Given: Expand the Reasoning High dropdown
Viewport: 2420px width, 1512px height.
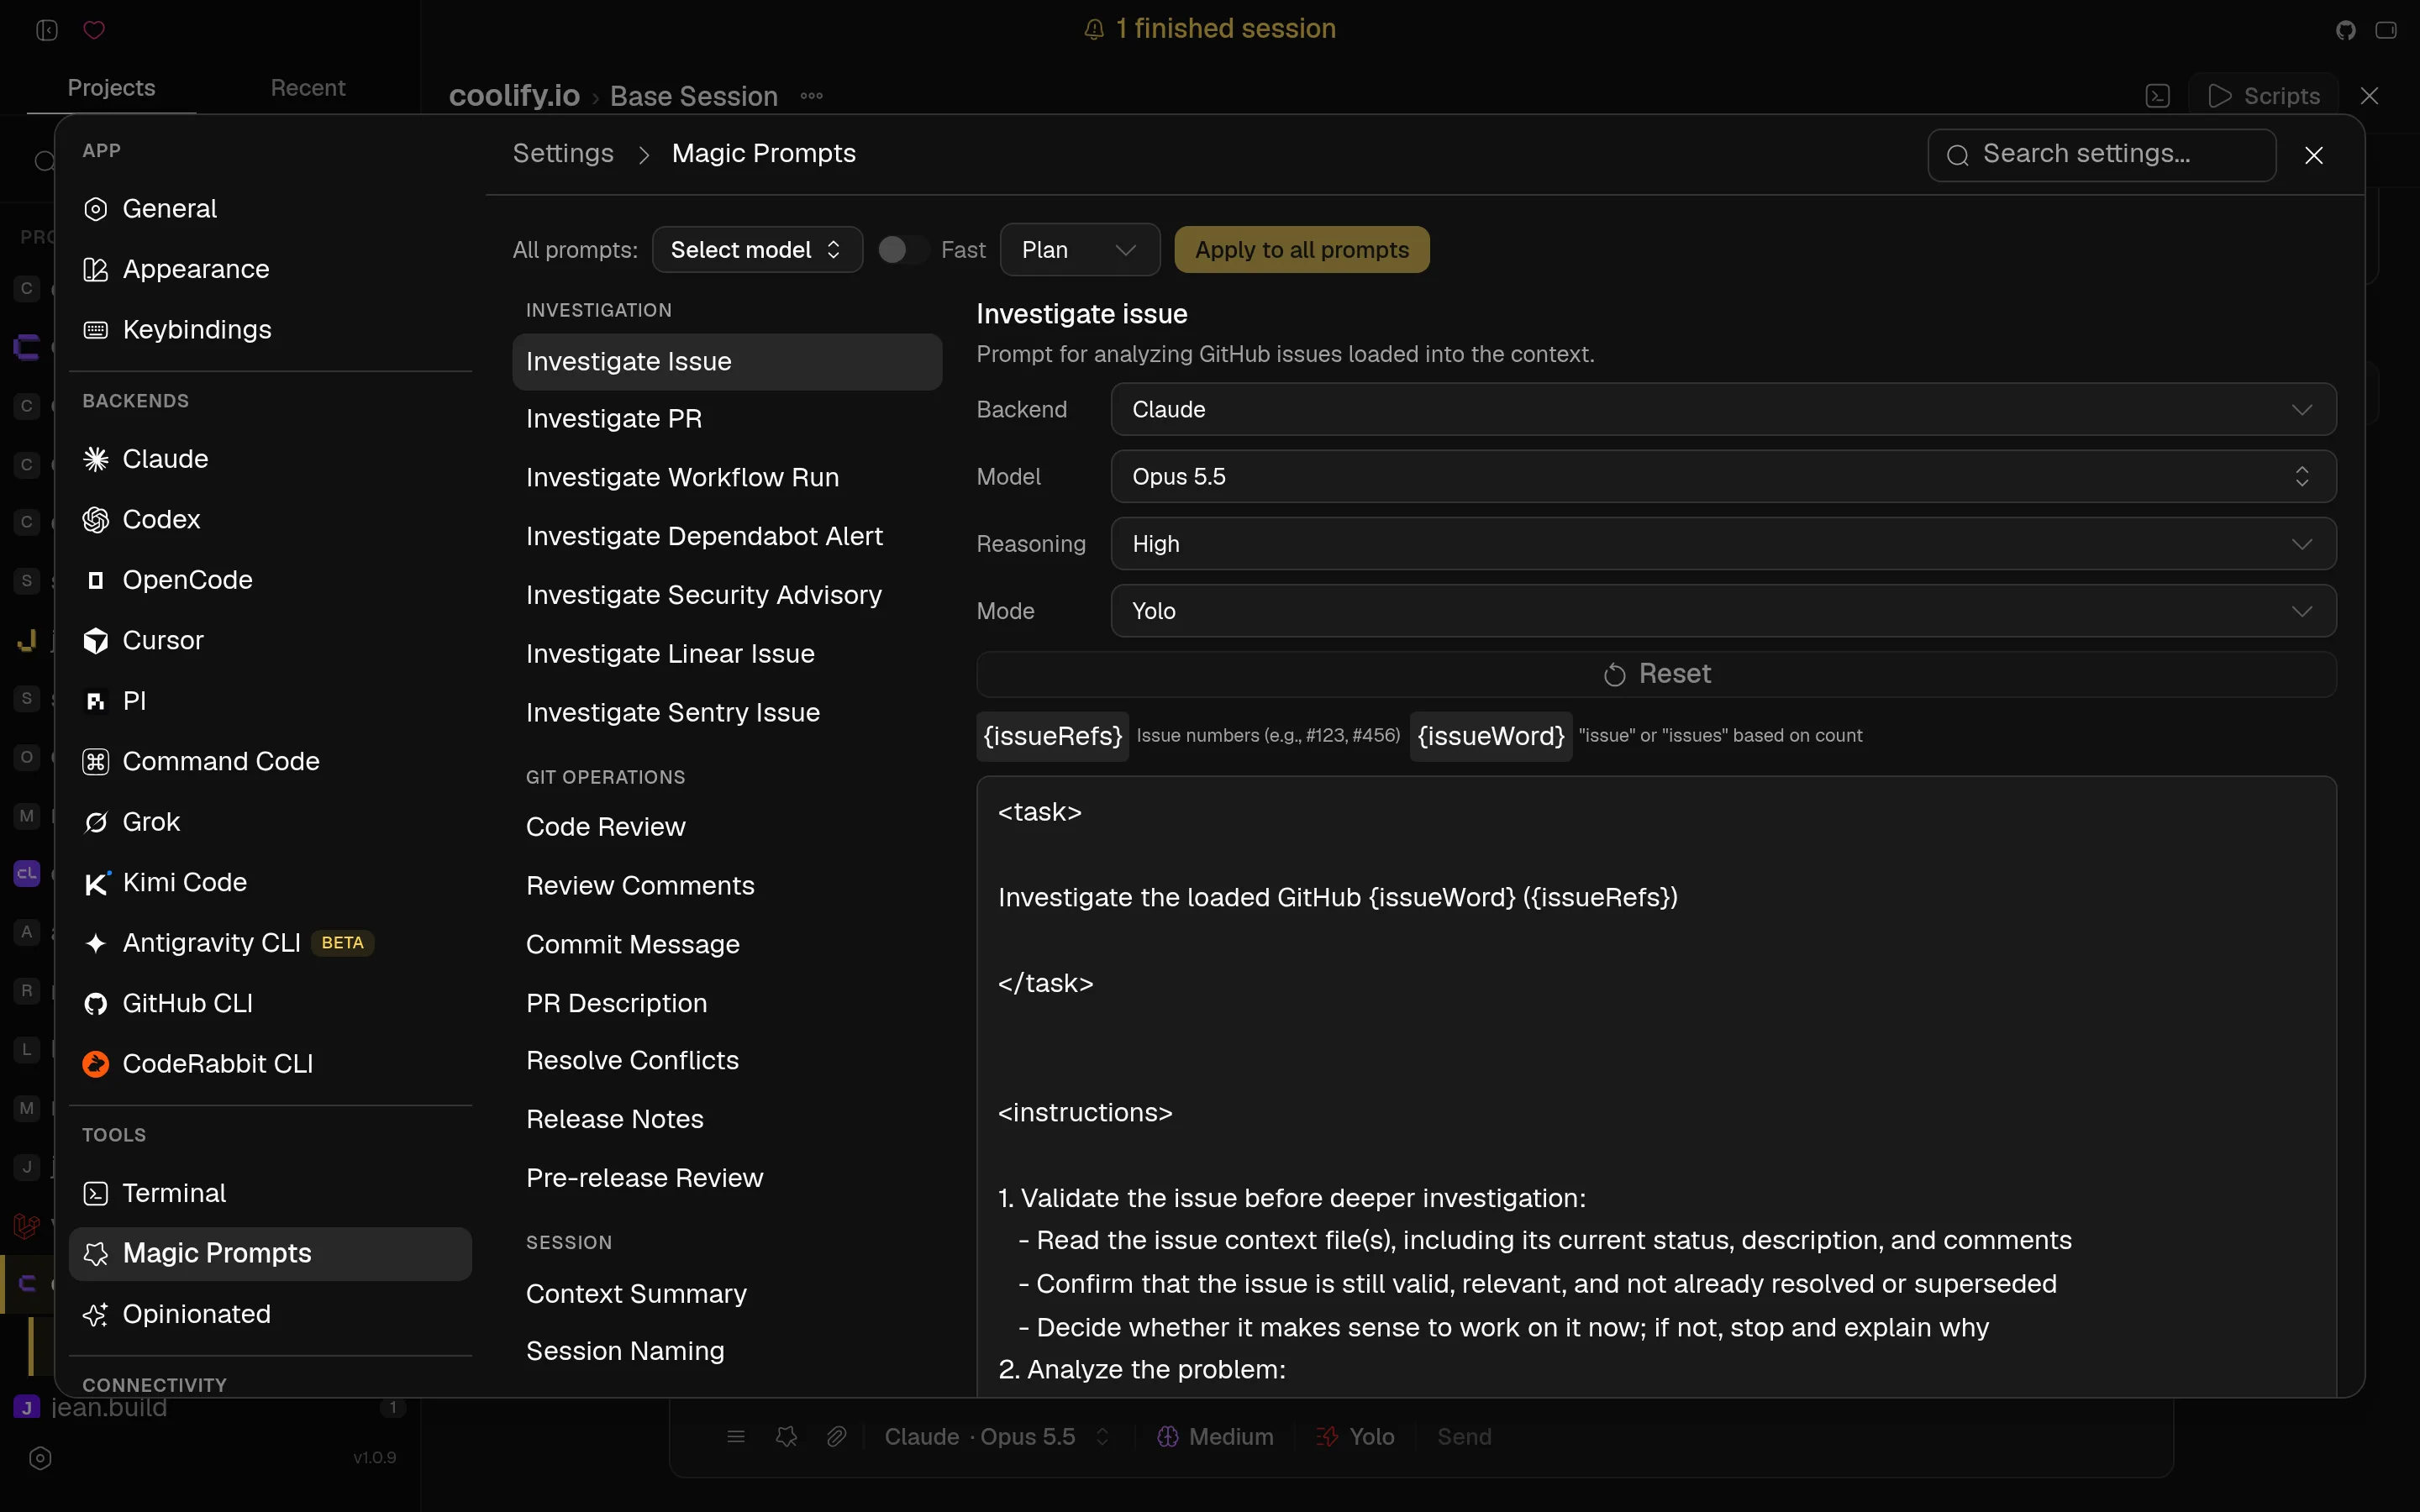Looking at the screenshot, I should point(1723,543).
